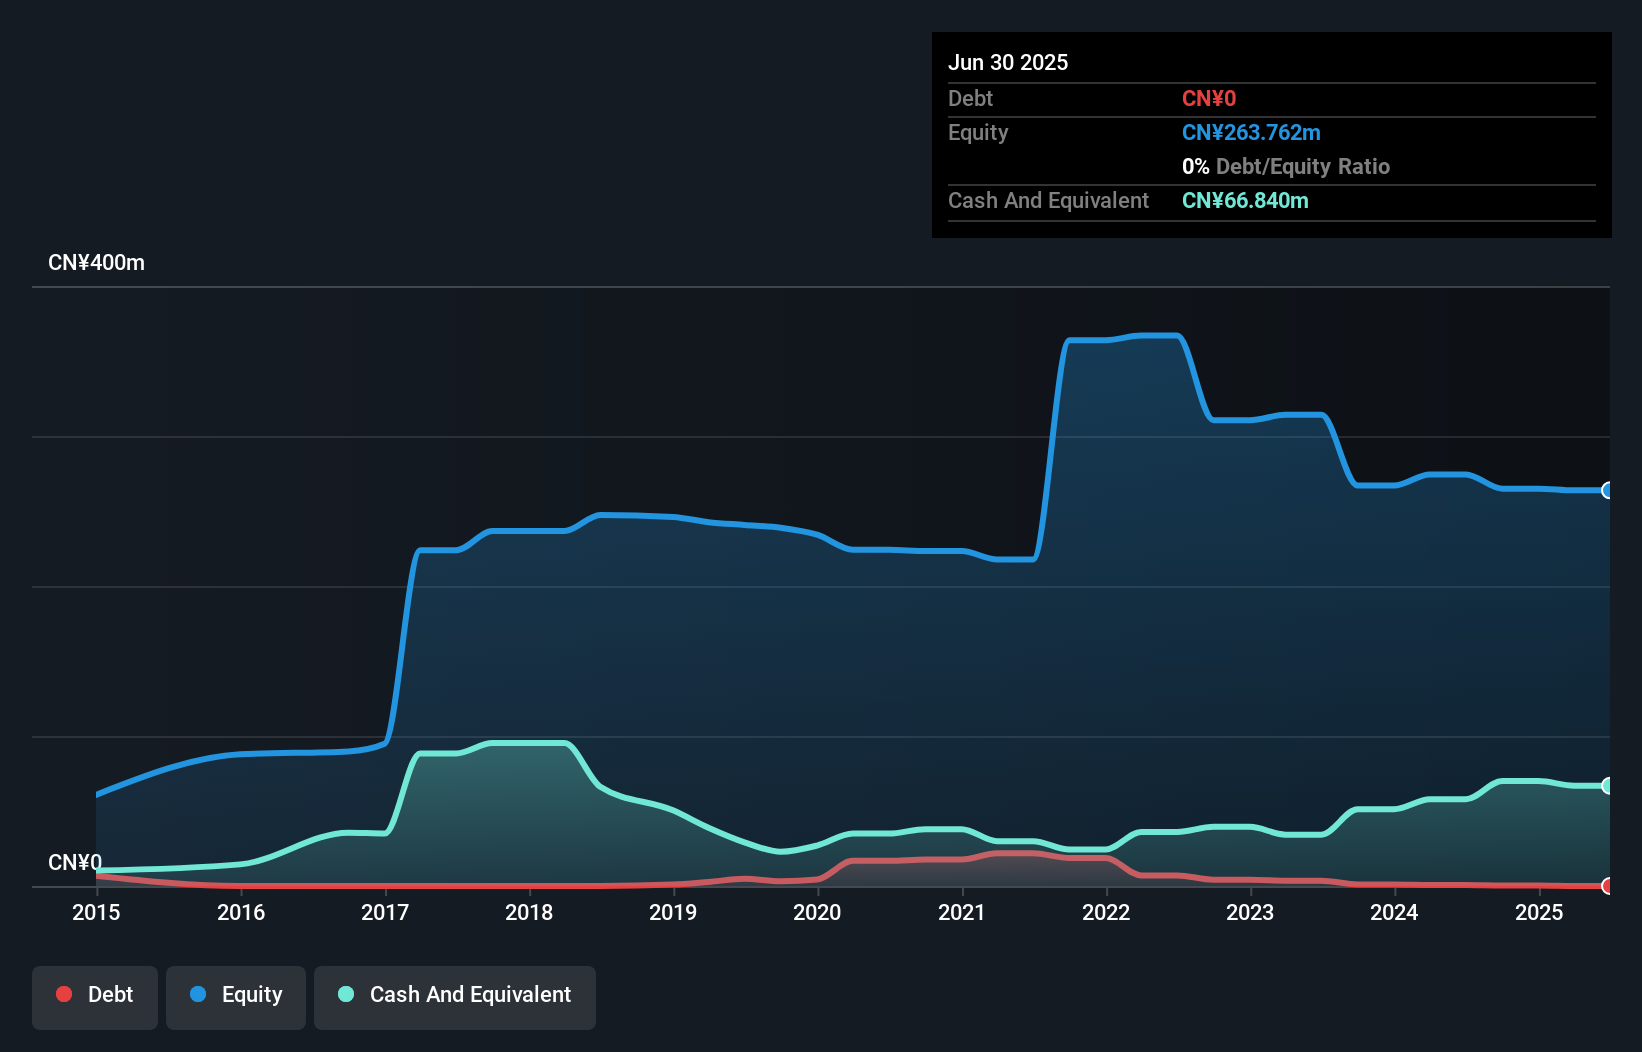The width and height of the screenshot is (1642, 1052).
Task: Click the 2020 x-axis label
Action: (x=817, y=912)
